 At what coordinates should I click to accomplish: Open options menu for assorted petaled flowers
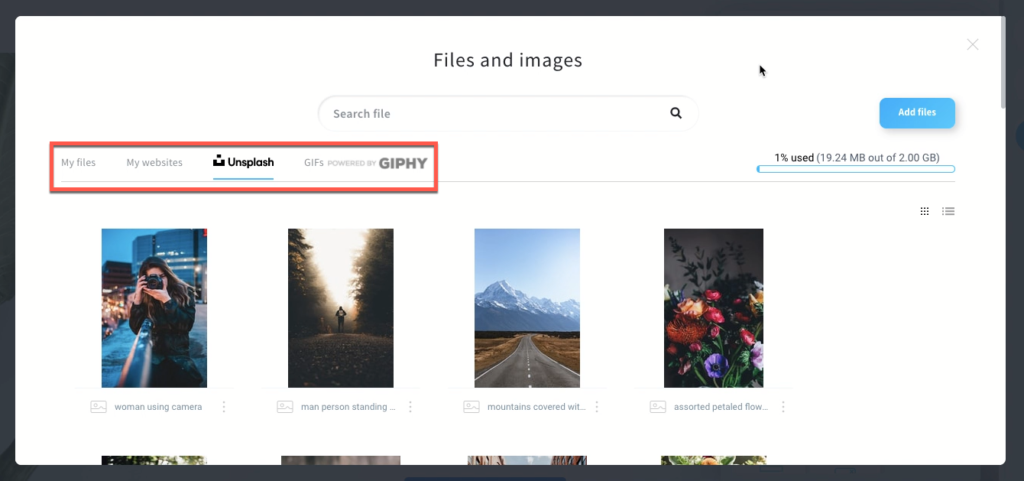tap(783, 407)
